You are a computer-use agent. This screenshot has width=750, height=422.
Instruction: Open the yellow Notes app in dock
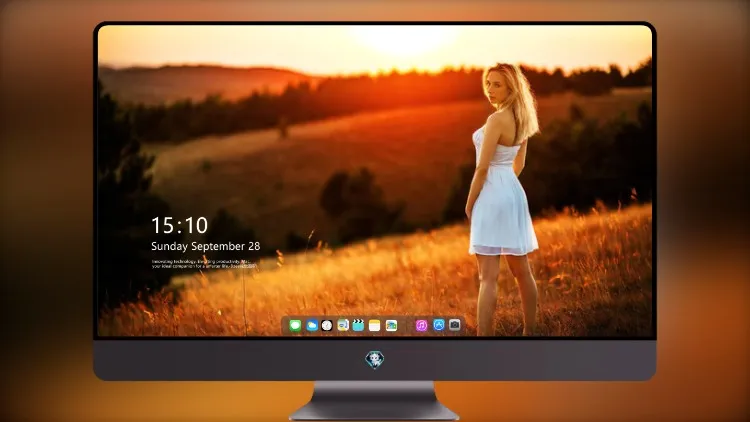coord(375,326)
